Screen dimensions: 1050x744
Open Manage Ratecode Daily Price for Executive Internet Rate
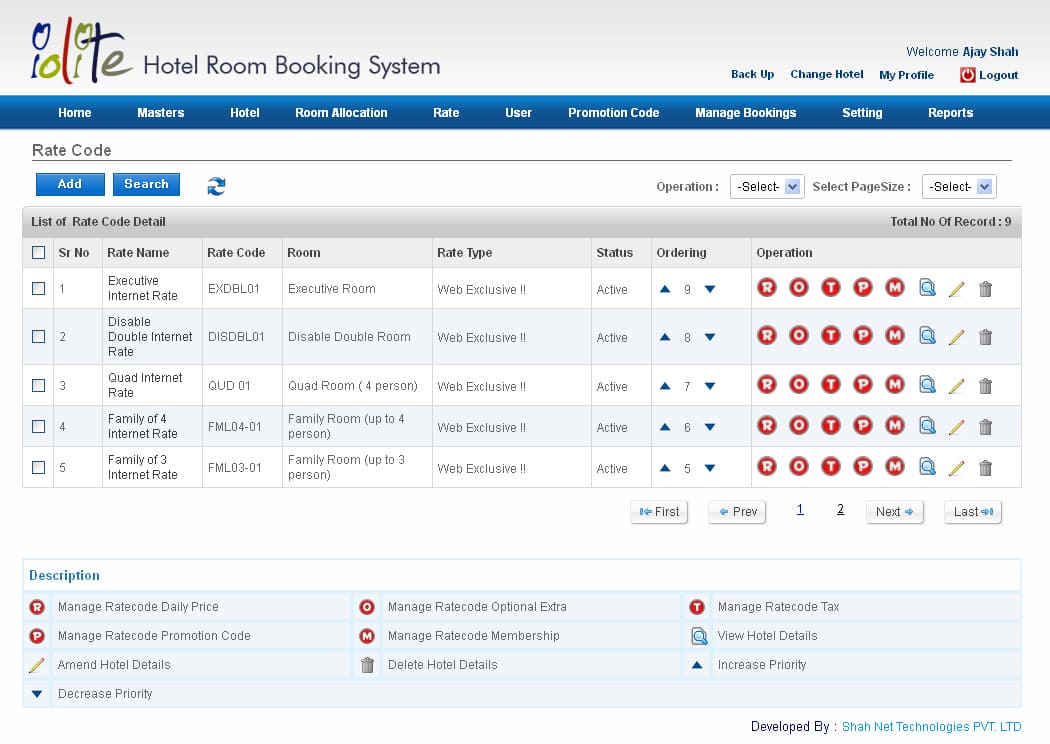point(766,289)
